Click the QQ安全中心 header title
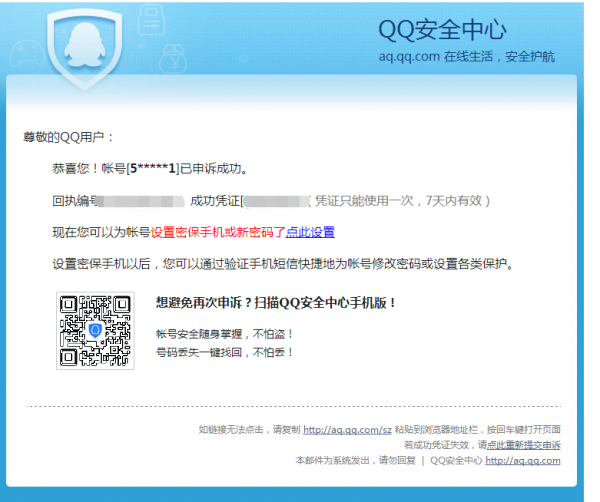The height and width of the screenshot is (502, 600). (x=442, y=30)
